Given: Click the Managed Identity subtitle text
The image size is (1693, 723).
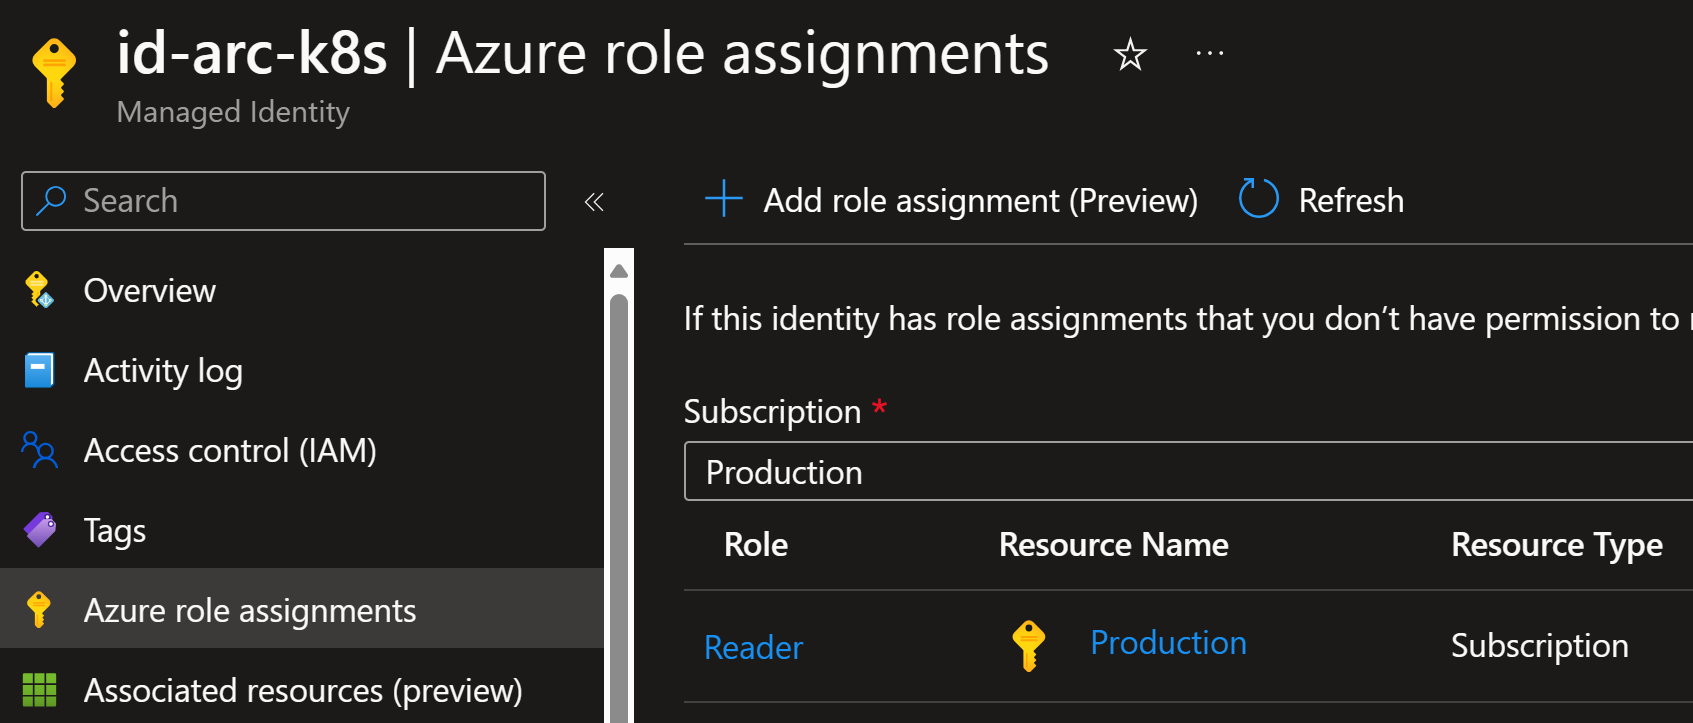Looking at the screenshot, I should click(x=233, y=112).
